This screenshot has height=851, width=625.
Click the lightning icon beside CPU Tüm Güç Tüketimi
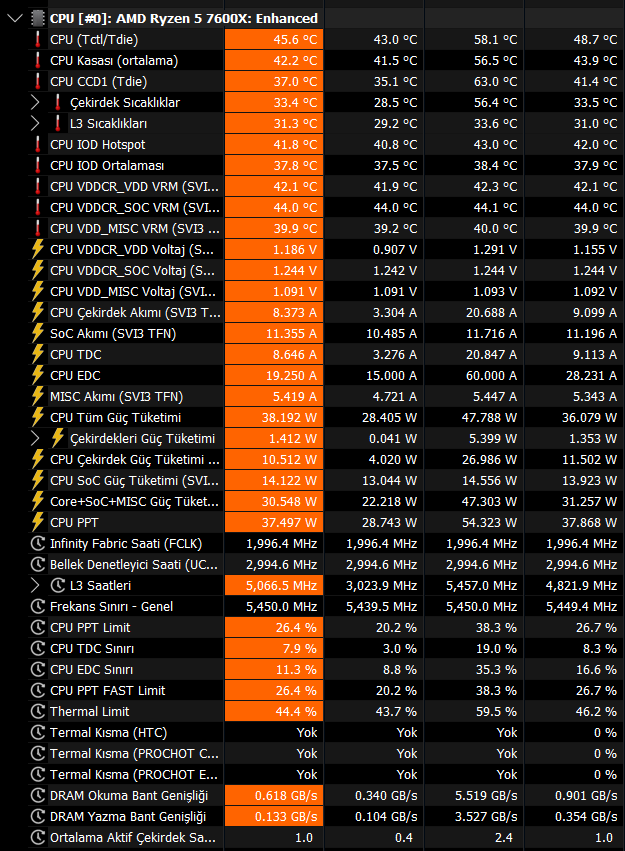coord(37,417)
